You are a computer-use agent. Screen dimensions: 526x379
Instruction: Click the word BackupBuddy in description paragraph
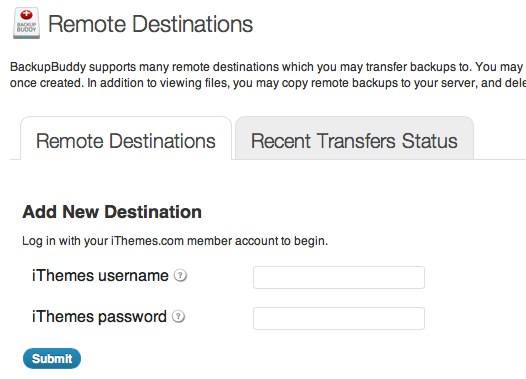[48, 67]
